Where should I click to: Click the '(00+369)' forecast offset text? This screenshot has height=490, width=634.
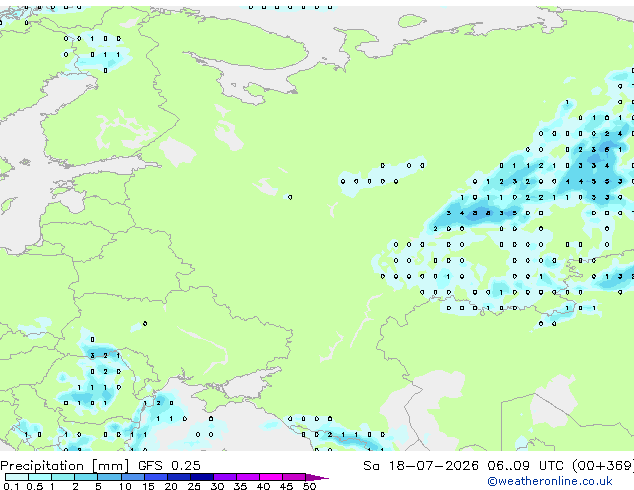[x=603, y=465]
